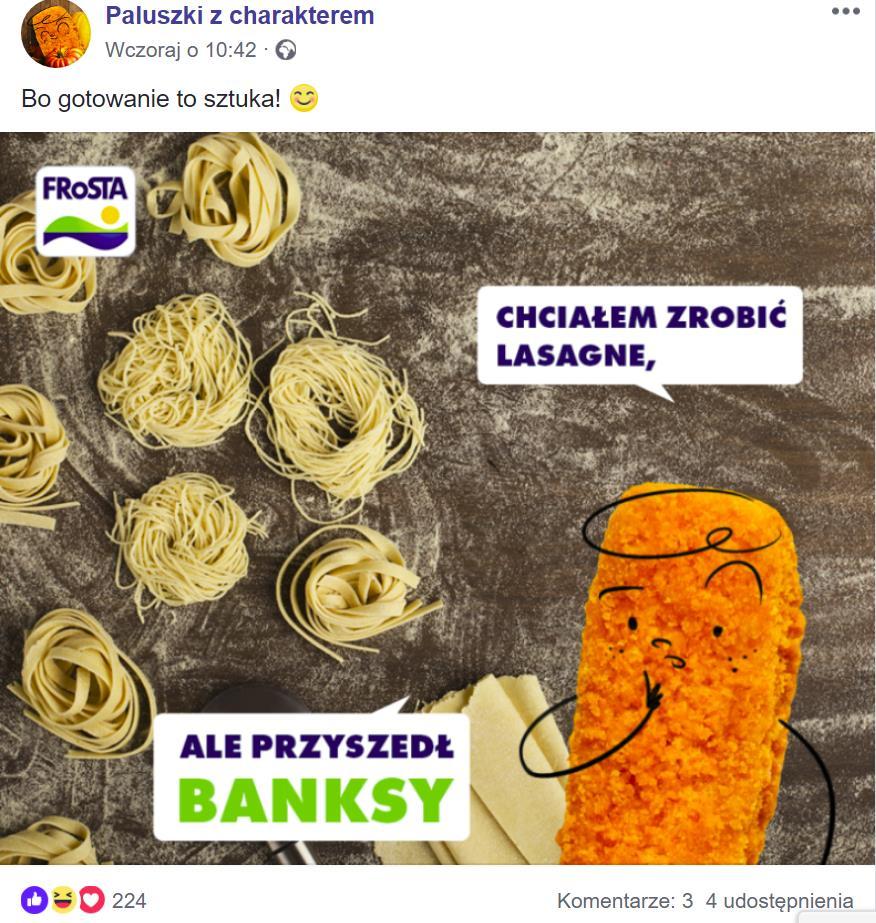Click the smiling emoji in post text

coord(304,98)
